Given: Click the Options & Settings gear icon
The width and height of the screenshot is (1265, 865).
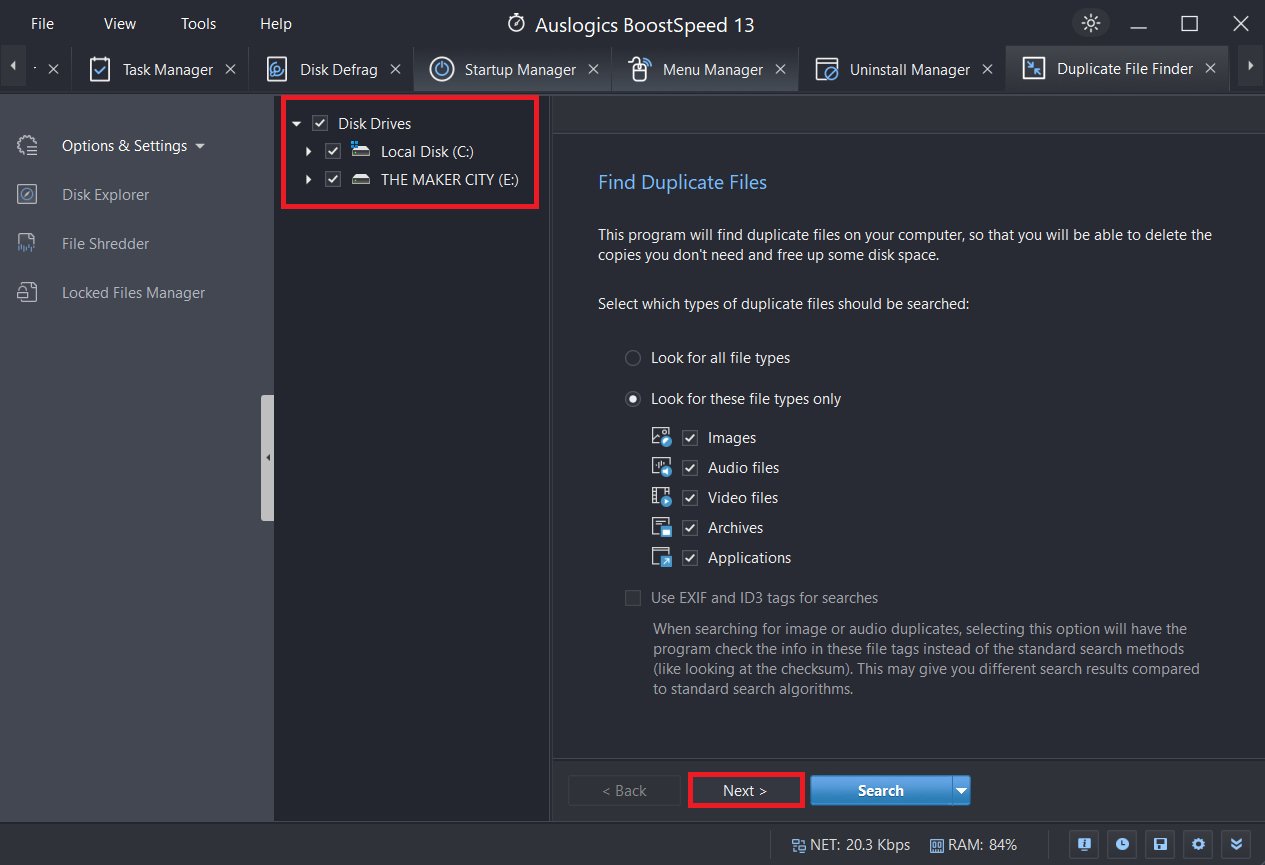Looking at the screenshot, I should [x=28, y=146].
